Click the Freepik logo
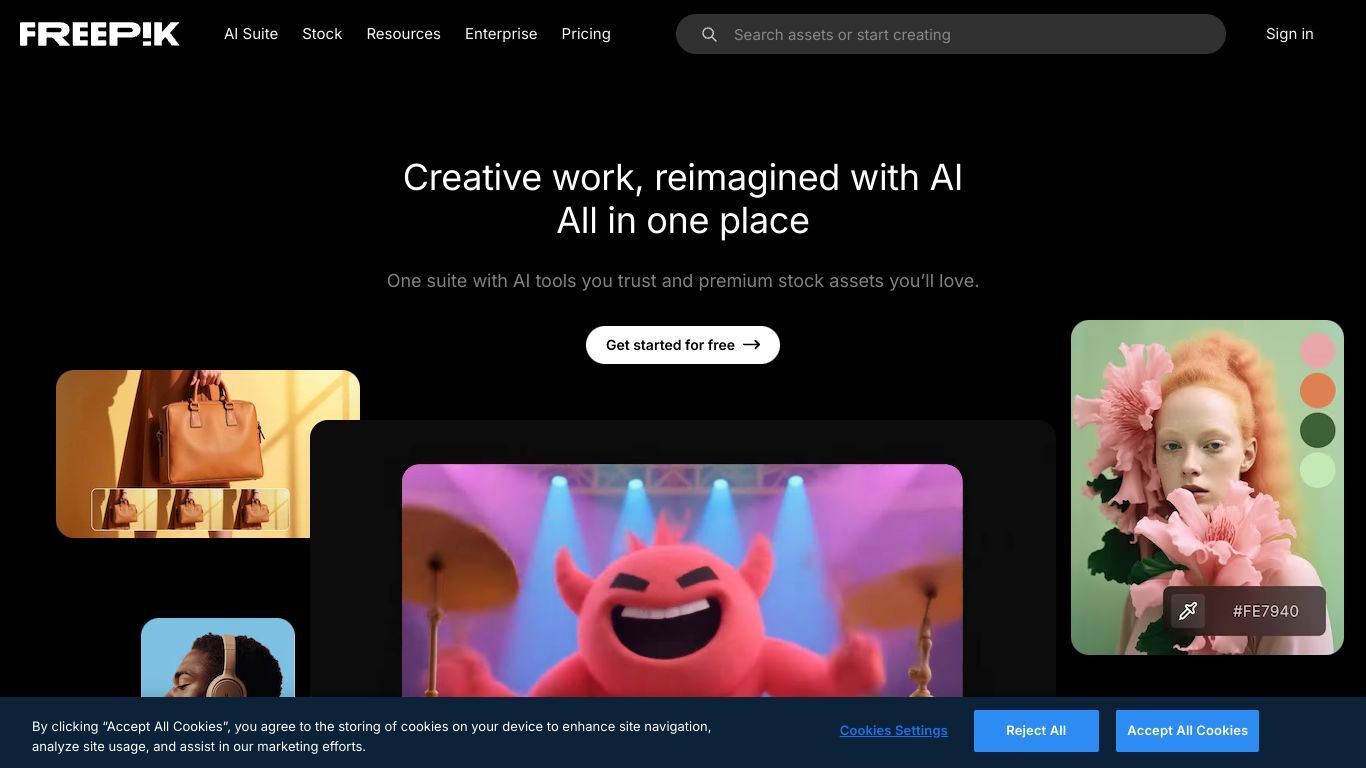The width and height of the screenshot is (1366, 768). click(100, 34)
